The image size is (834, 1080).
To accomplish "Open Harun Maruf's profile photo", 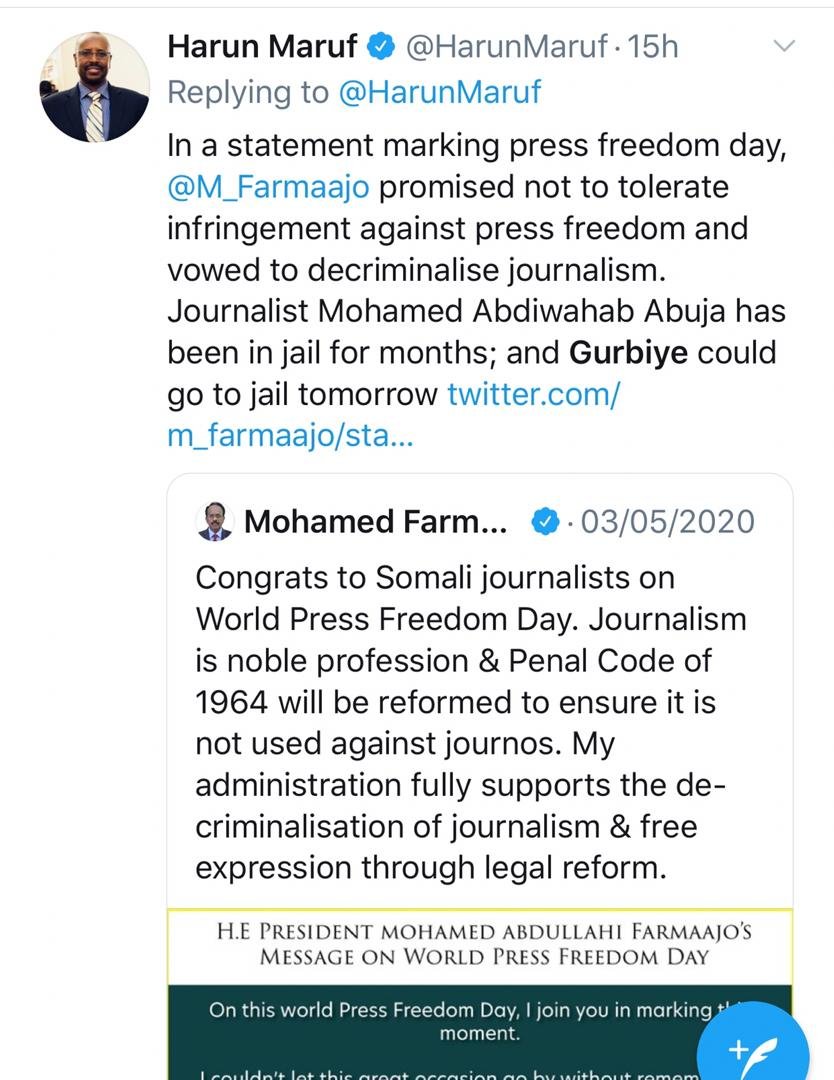I will click(x=95, y=87).
